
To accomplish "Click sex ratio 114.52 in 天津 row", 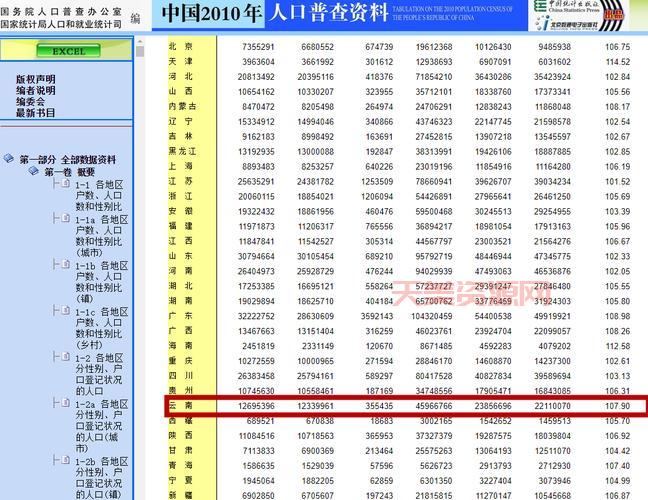I will (617, 62).
